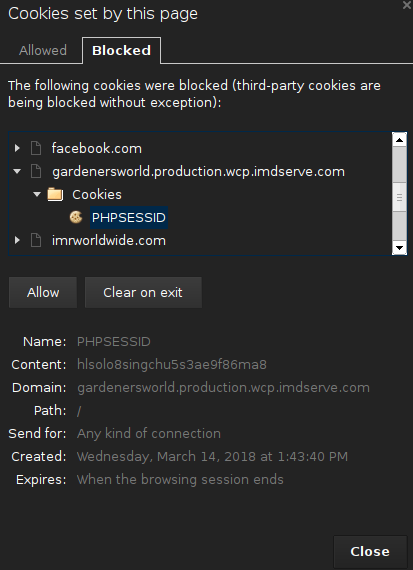Collapse the Cookies folder node
Image resolution: width=413 pixels, height=570 pixels.
37,194
